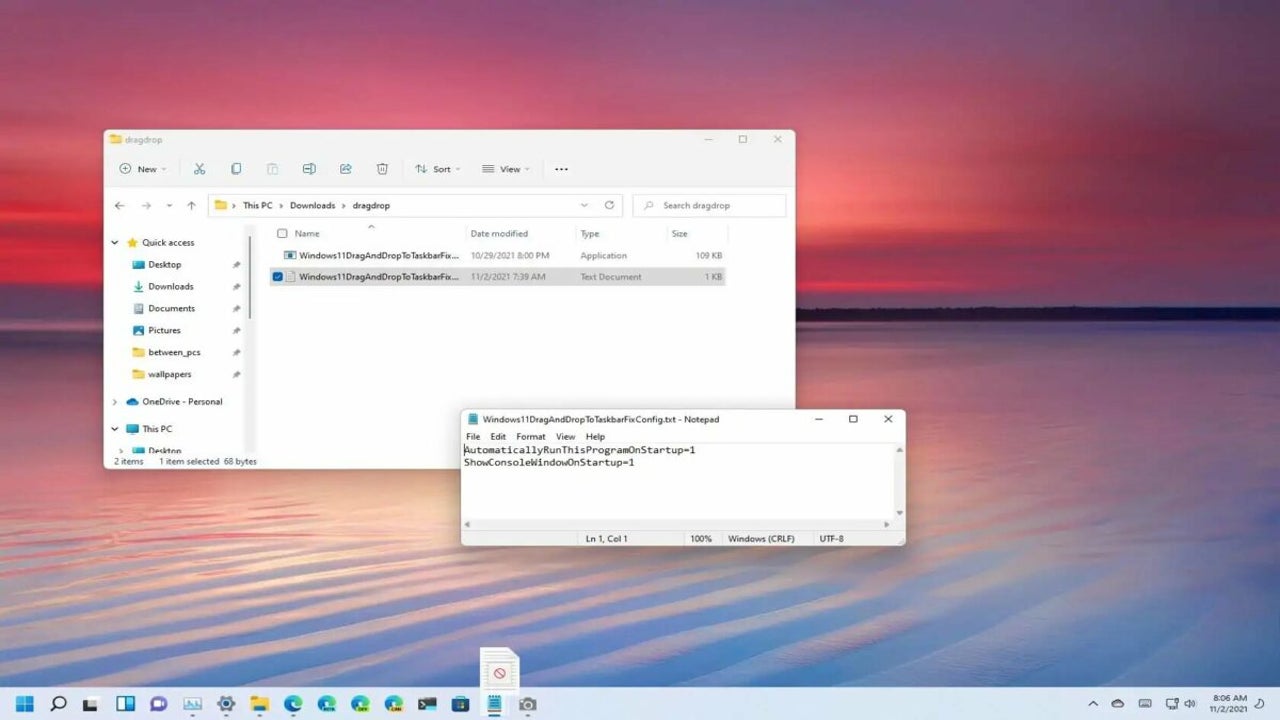Open the See more three-dots menu
Viewport: 1280px width, 720px height.
(561, 169)
